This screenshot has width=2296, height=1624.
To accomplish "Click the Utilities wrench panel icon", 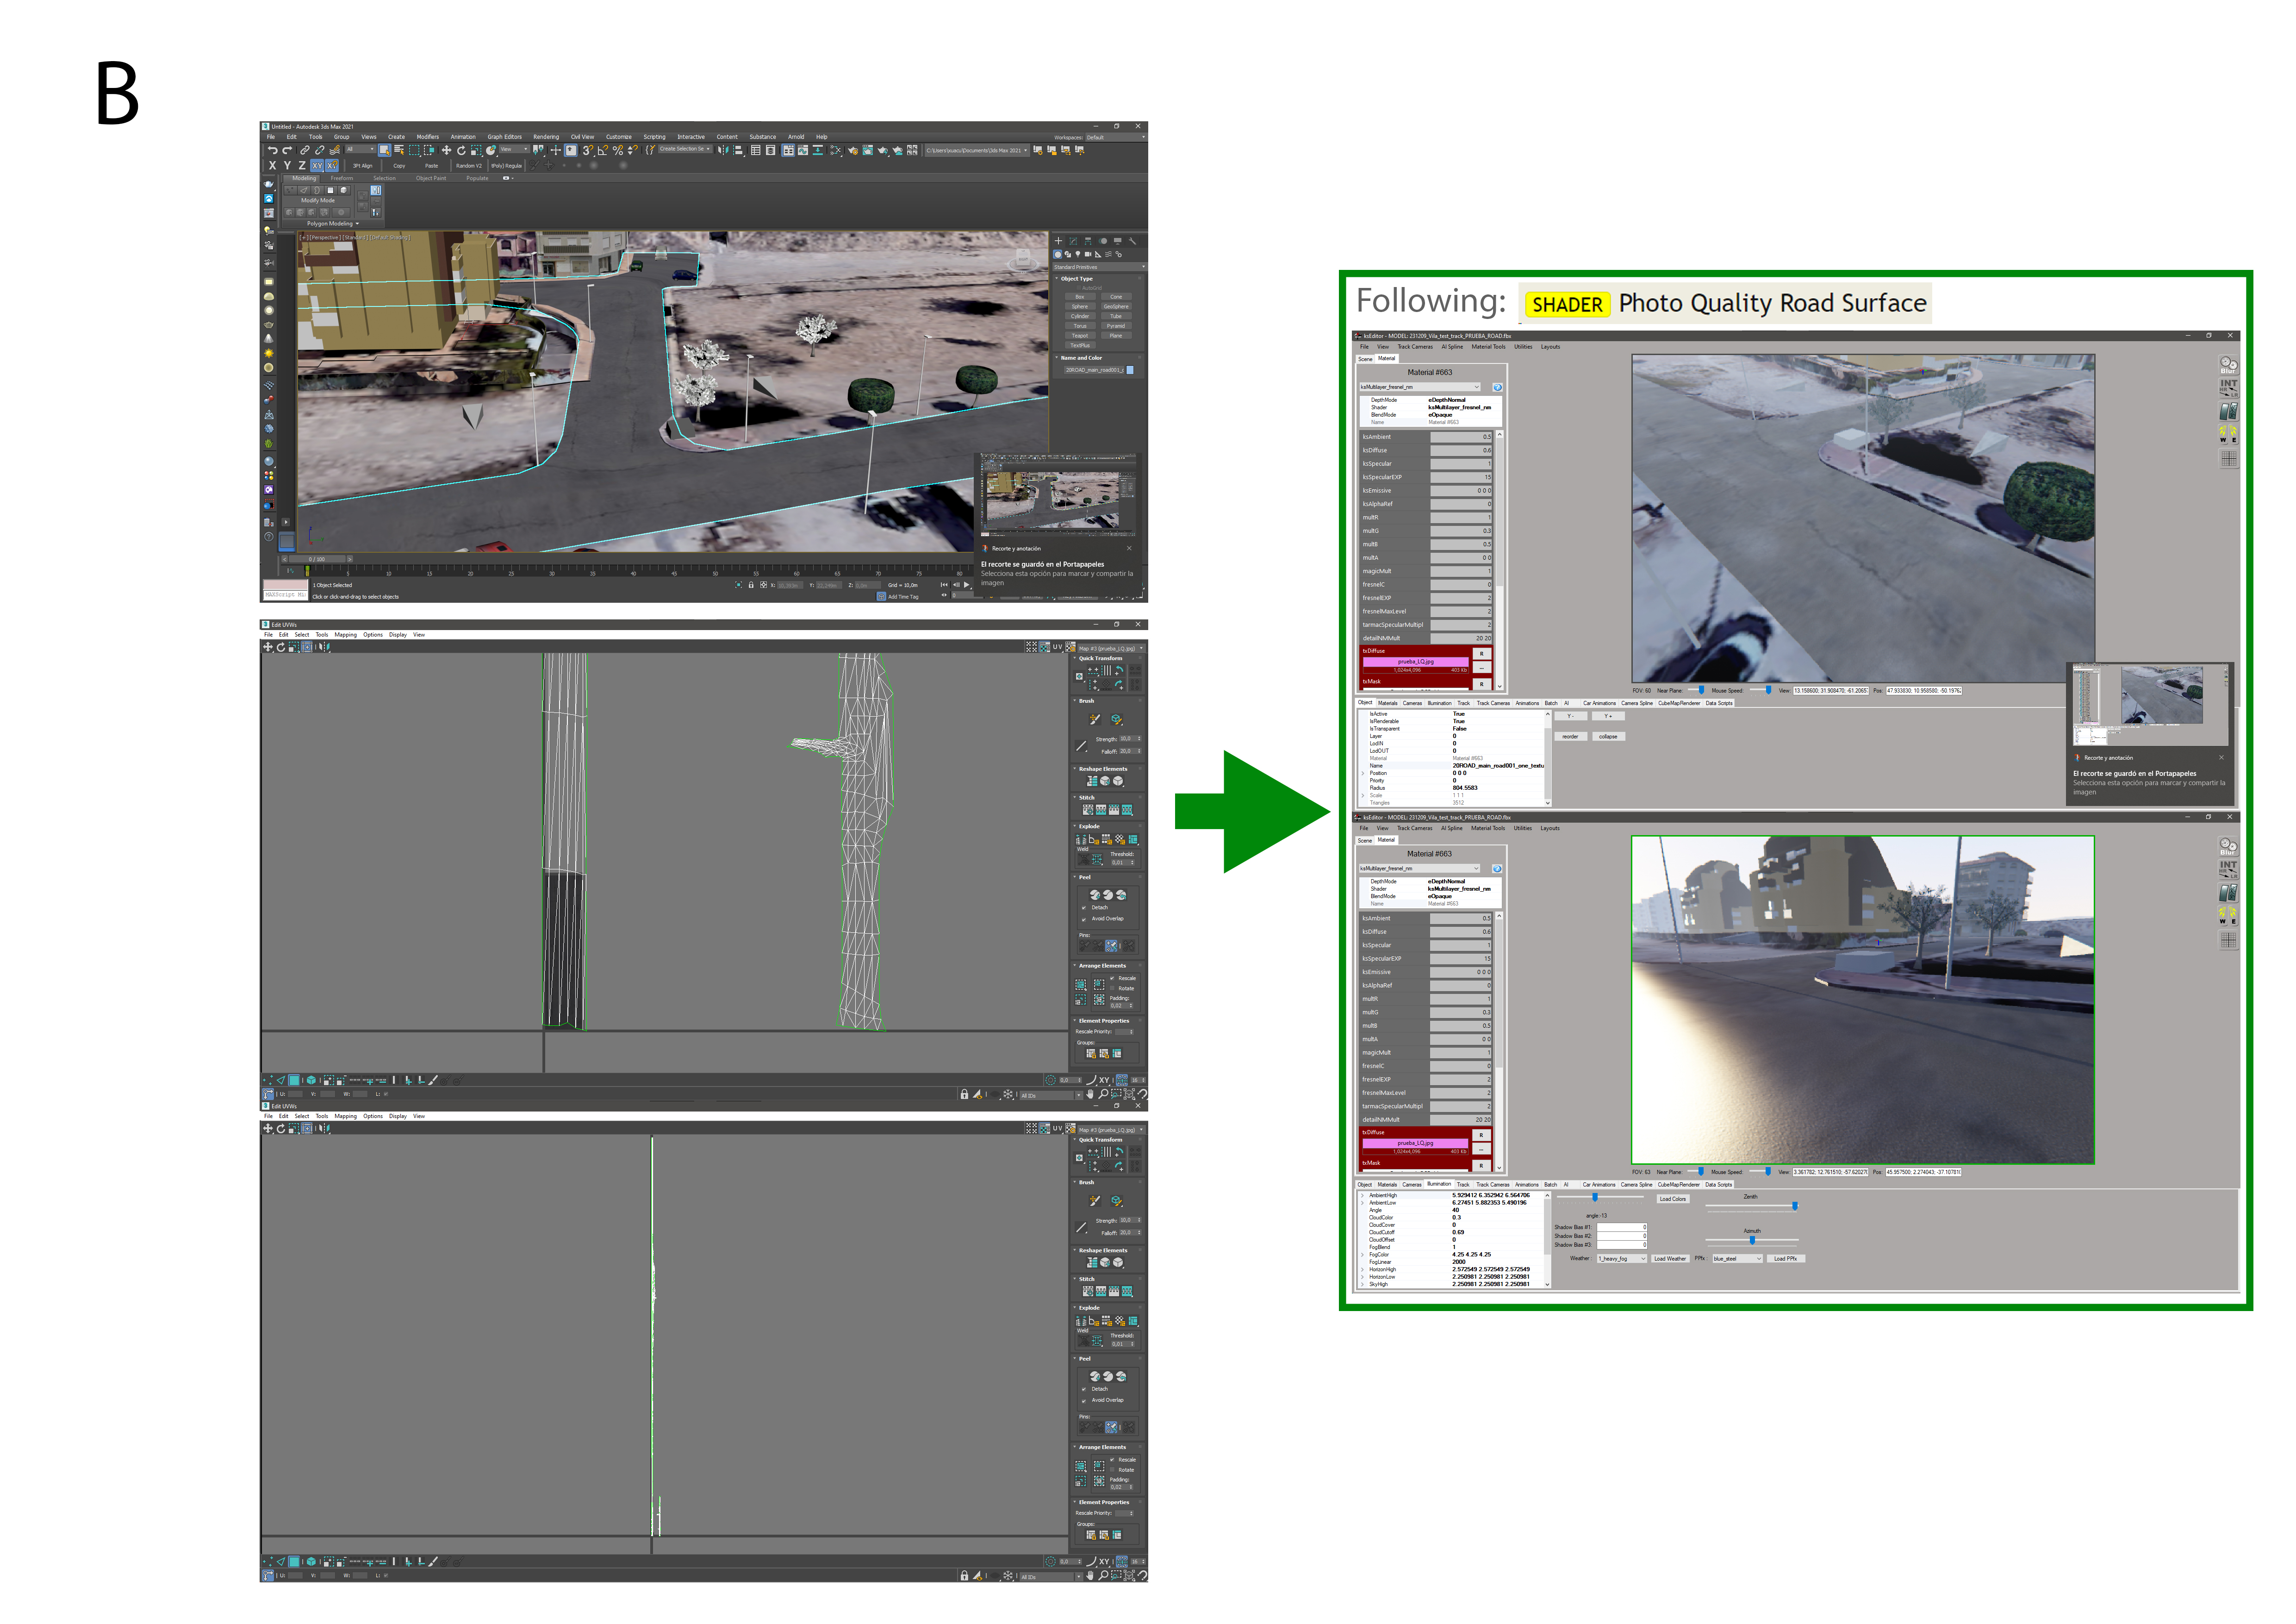I will click(1133, 241).
